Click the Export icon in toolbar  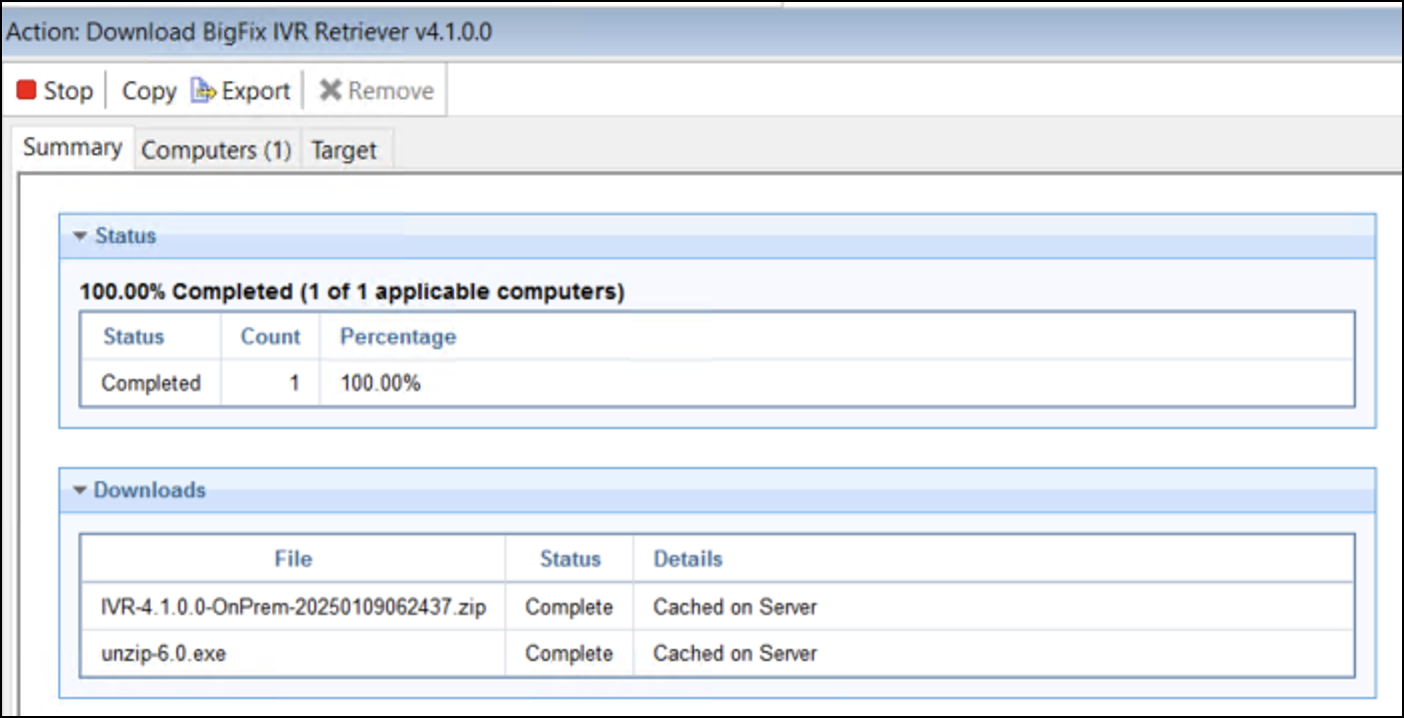(x=203, y=91)
